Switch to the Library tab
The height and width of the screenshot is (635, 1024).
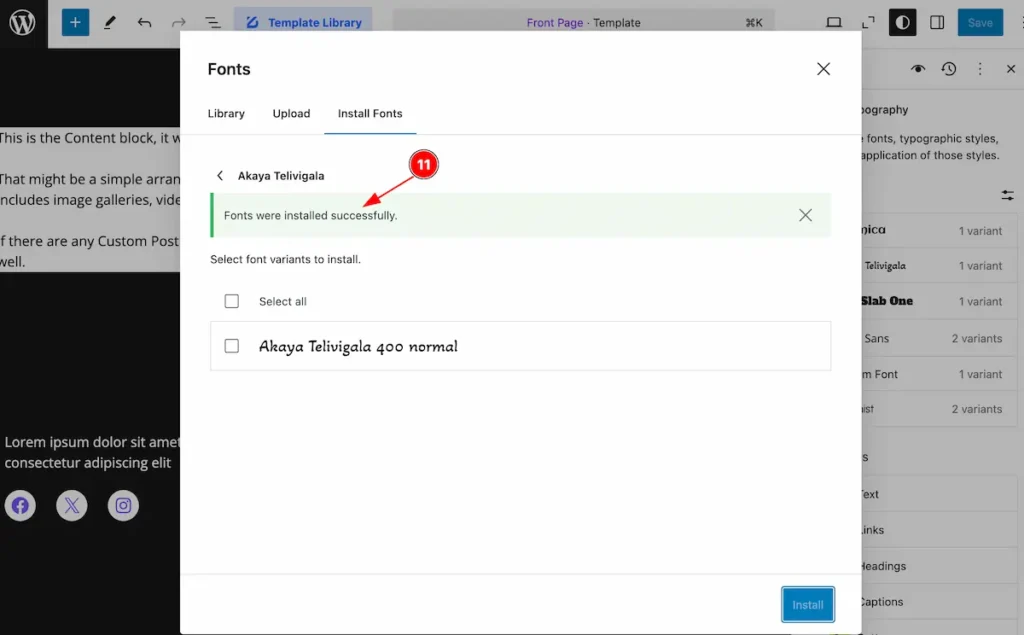(226, 114)
